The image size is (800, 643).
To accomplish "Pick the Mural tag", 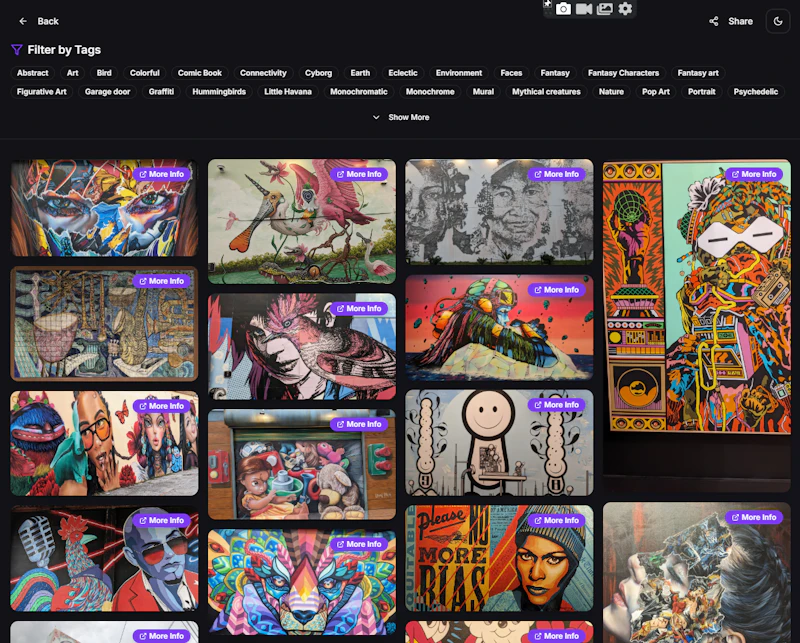I will coord(483,92).
